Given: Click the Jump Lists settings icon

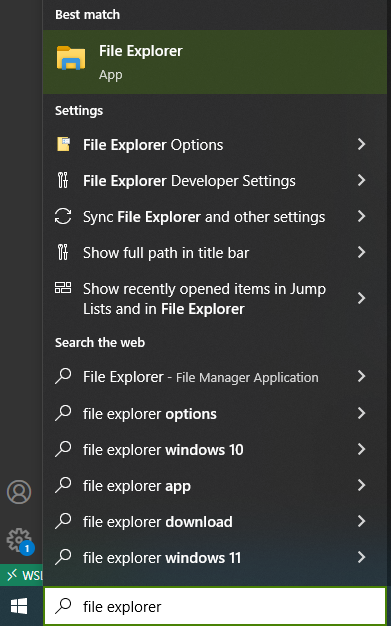Looking at the screenshot, I should click(x=63, y=287).
